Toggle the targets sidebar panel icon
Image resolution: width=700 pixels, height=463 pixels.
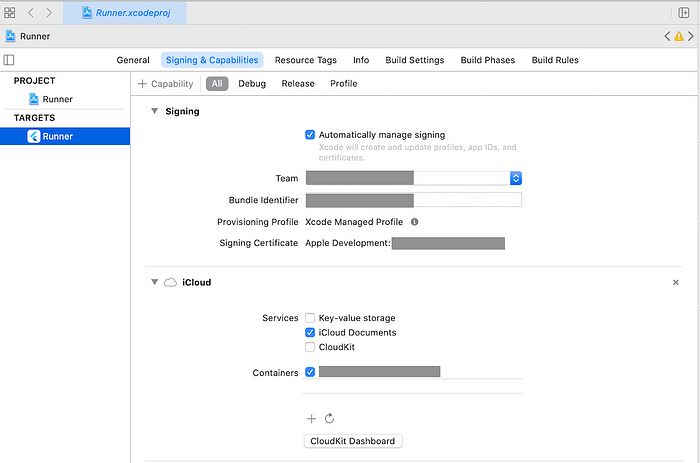9,60
